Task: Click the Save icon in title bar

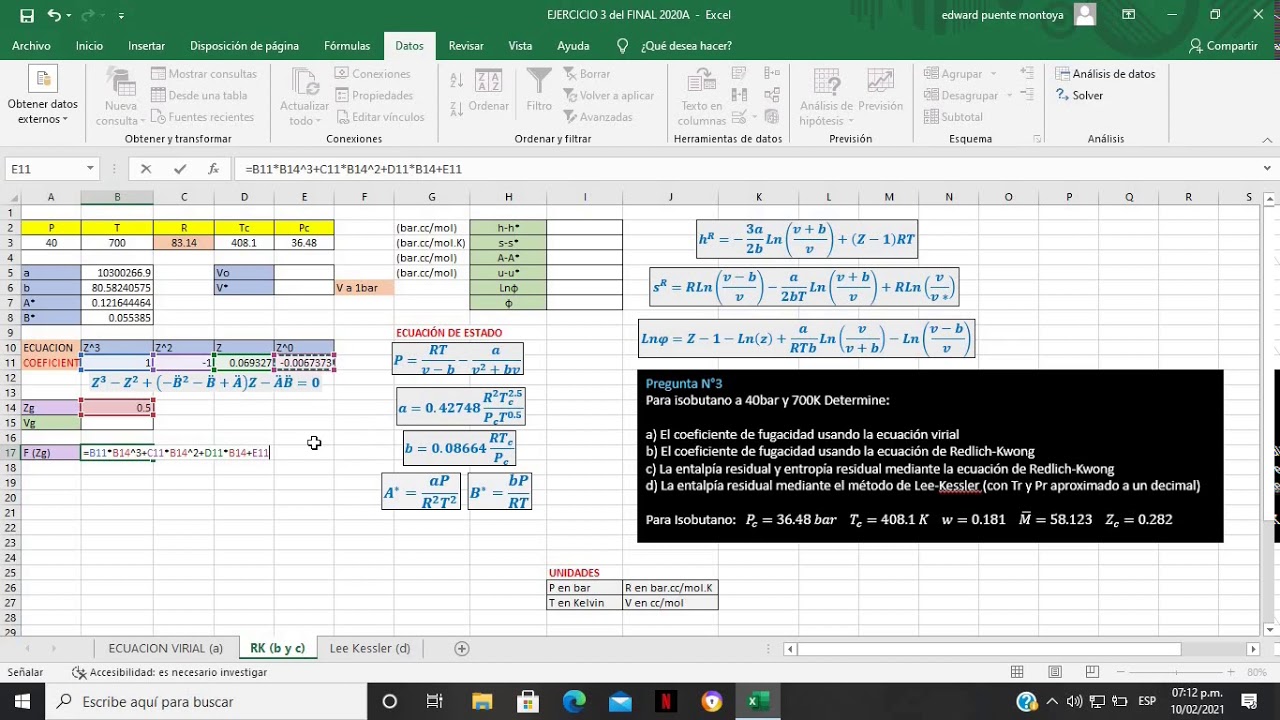Action: tap(27, 15)
